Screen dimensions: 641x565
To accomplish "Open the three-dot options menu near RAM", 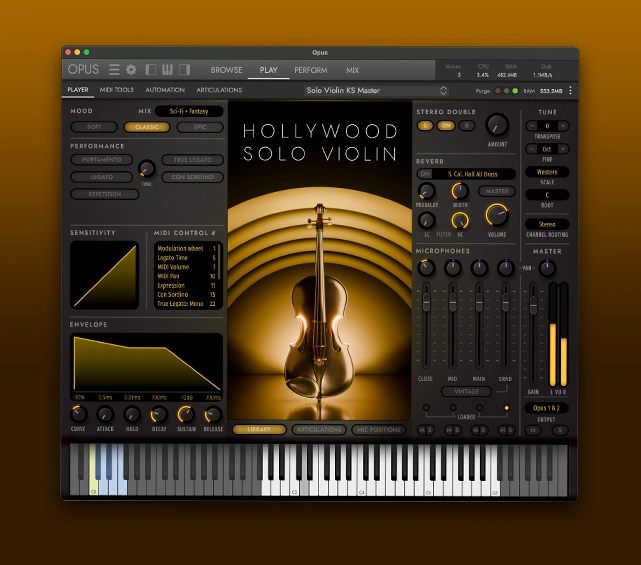I will [x=570, y=90].
